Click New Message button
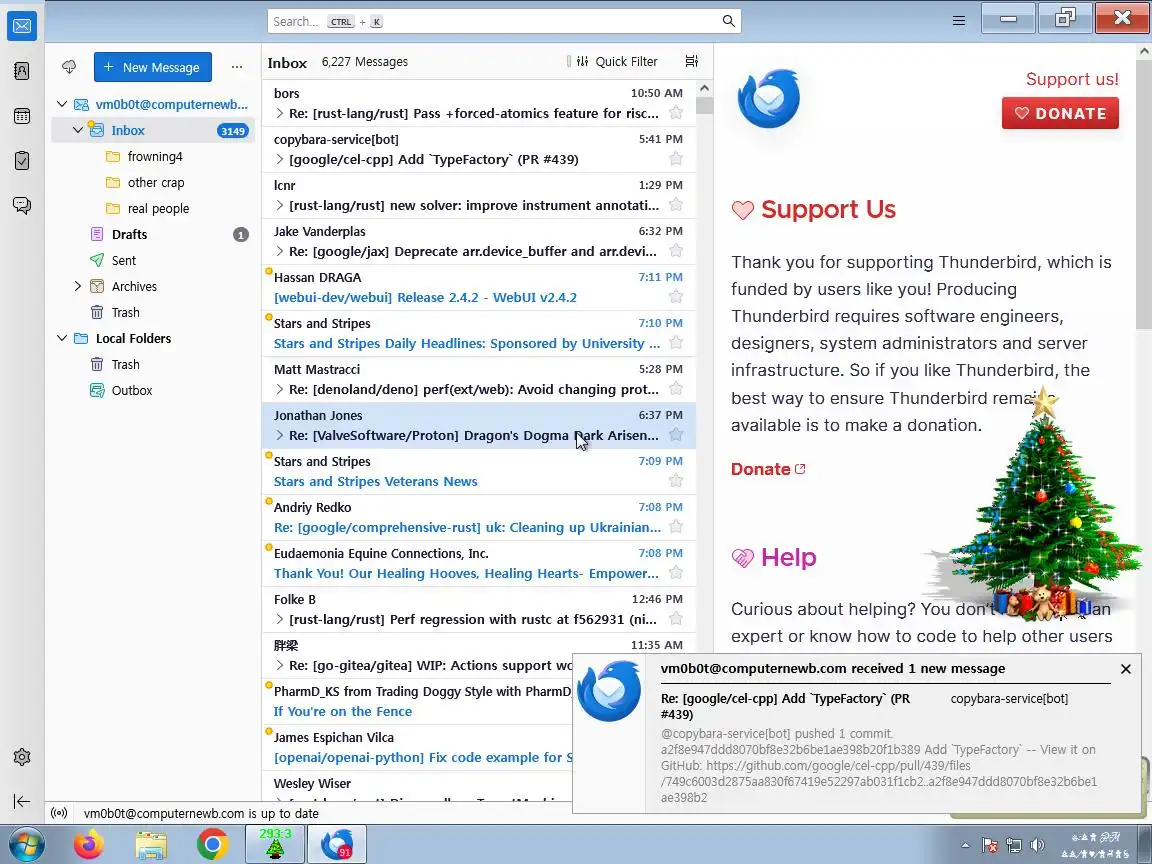 click(153, 67)
